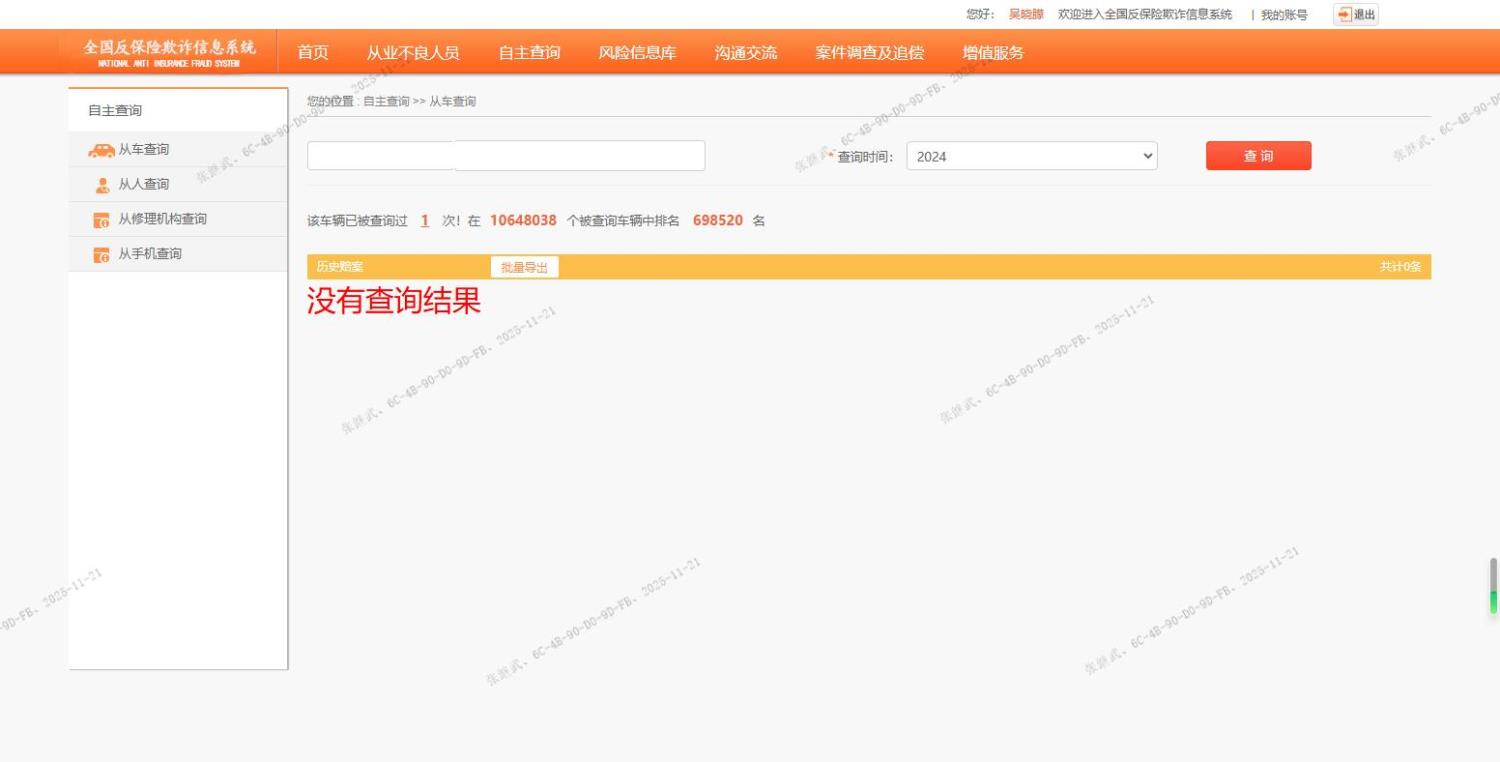Open 案件调查及追偿 in the navigation bar
Viewport: 1500px width, 762px height.
[869, 53]
